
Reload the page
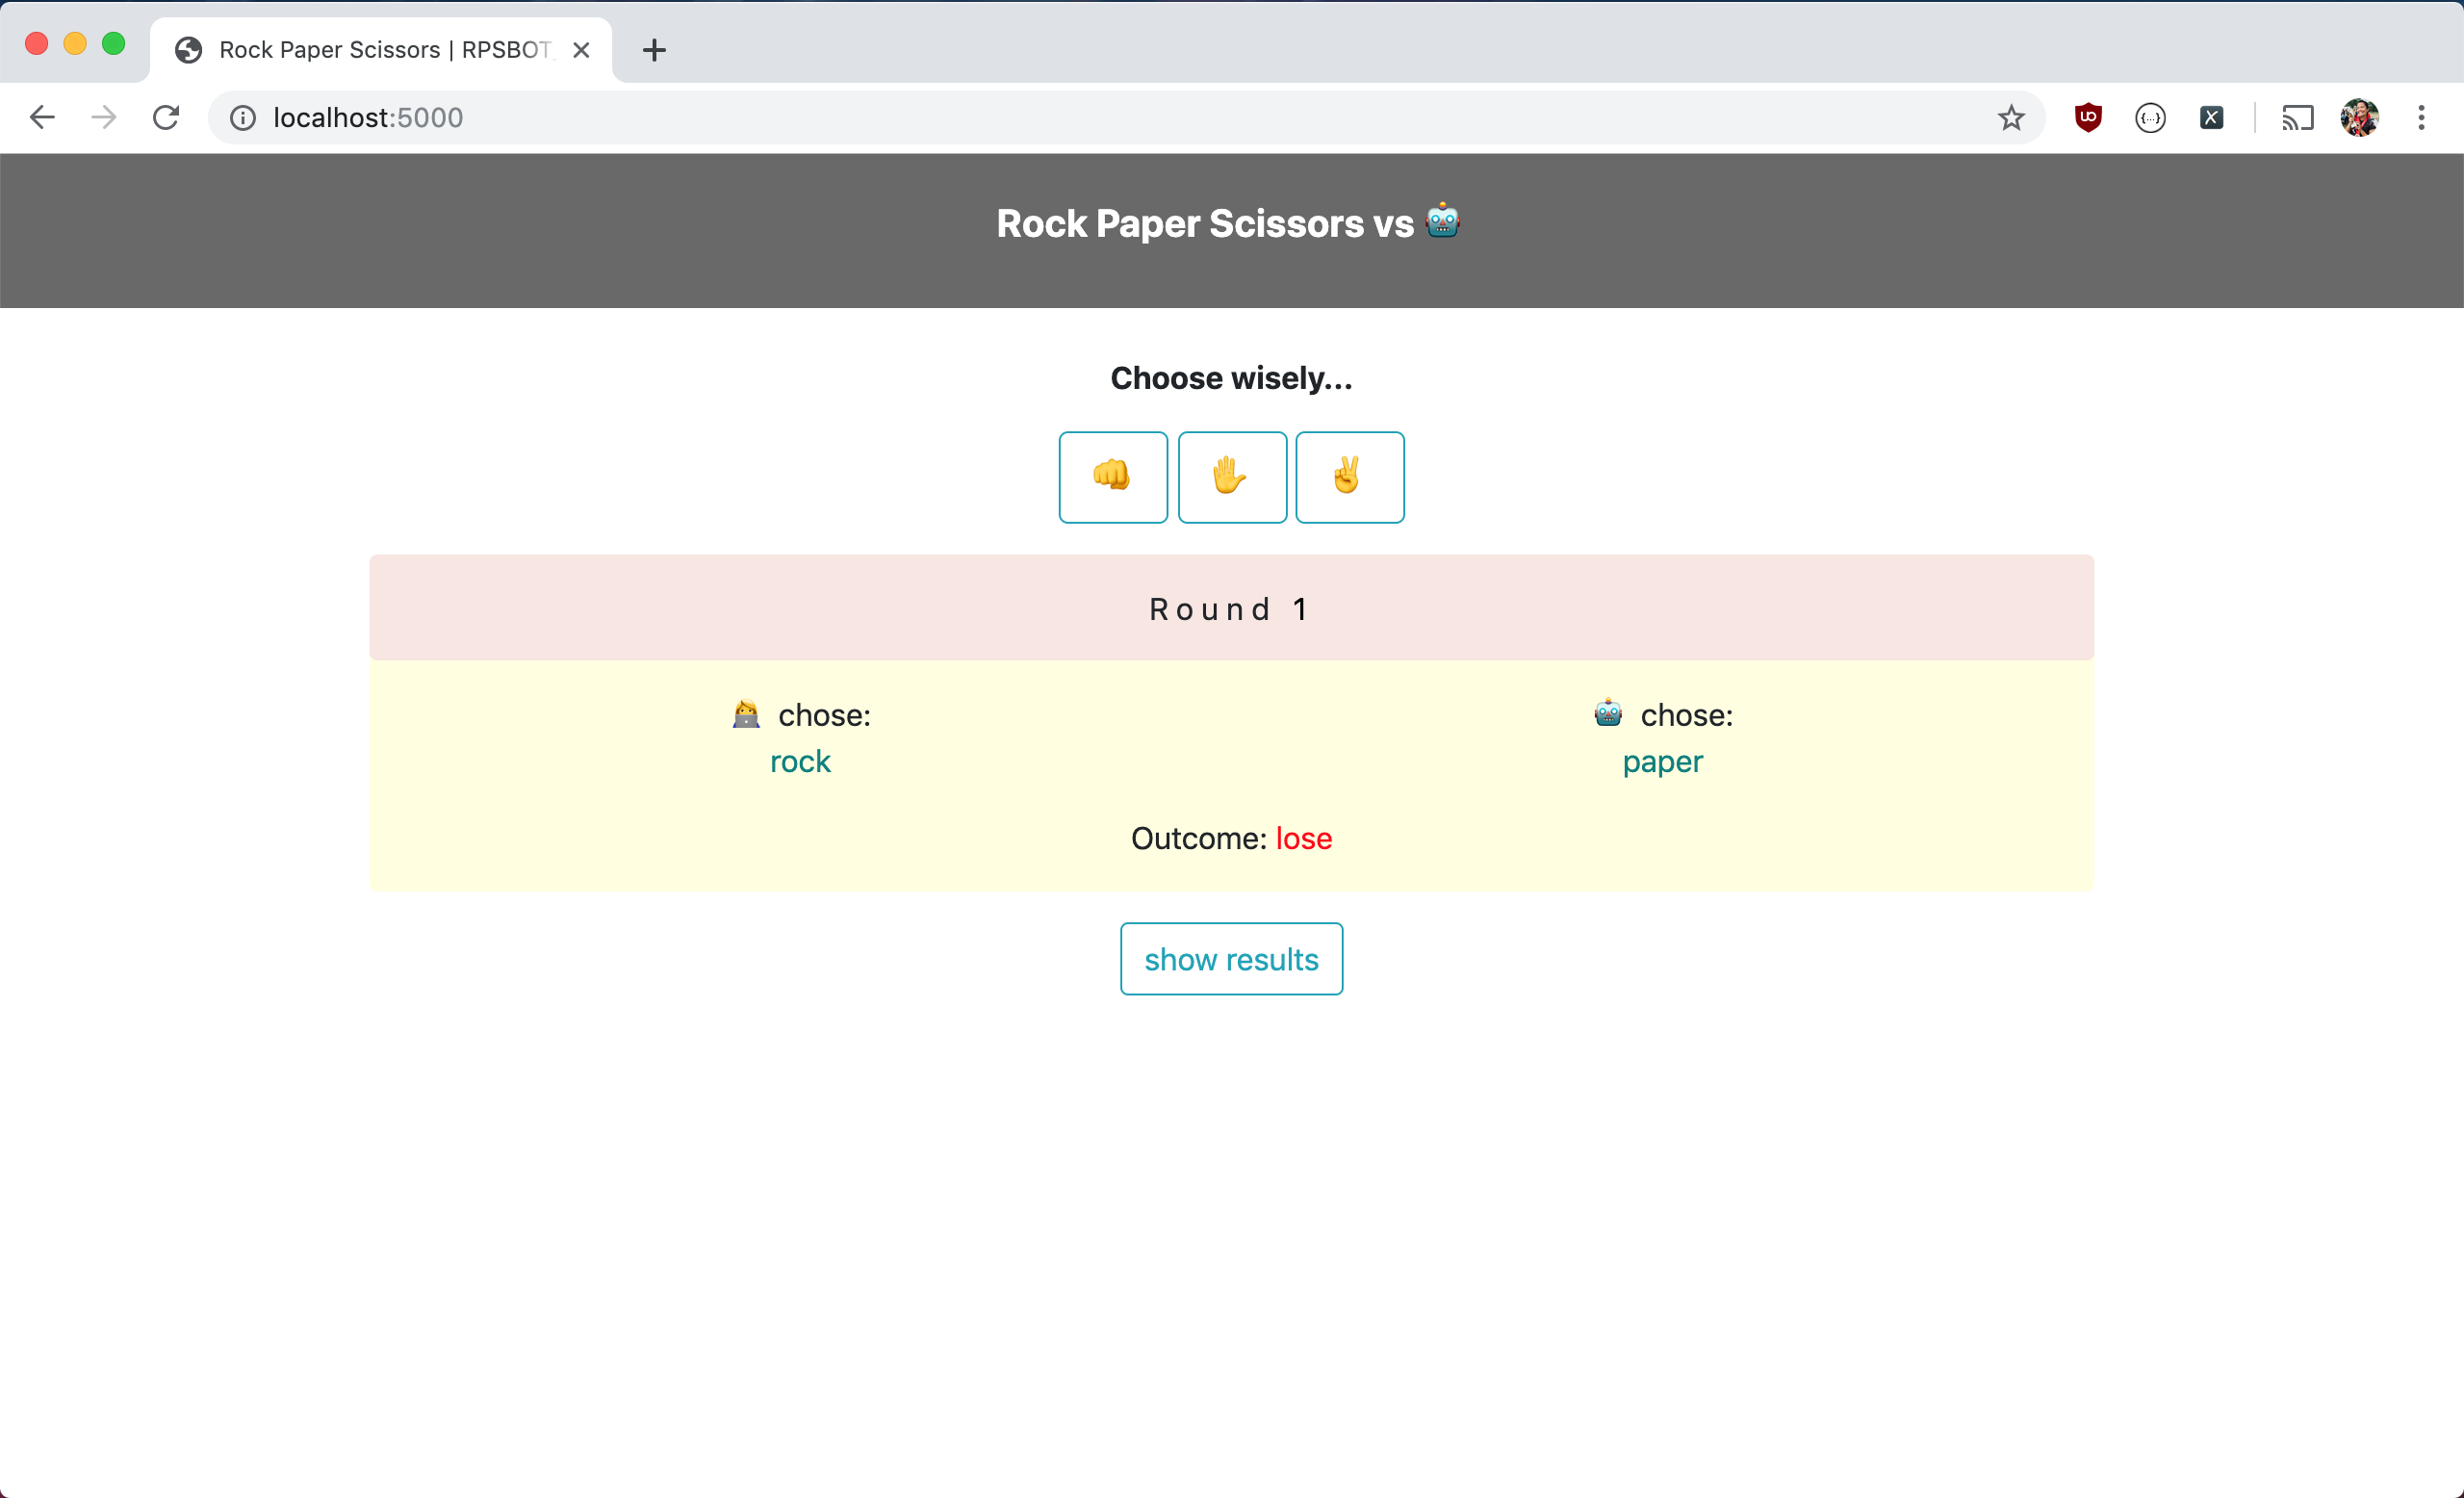click(x=166, y=118)
